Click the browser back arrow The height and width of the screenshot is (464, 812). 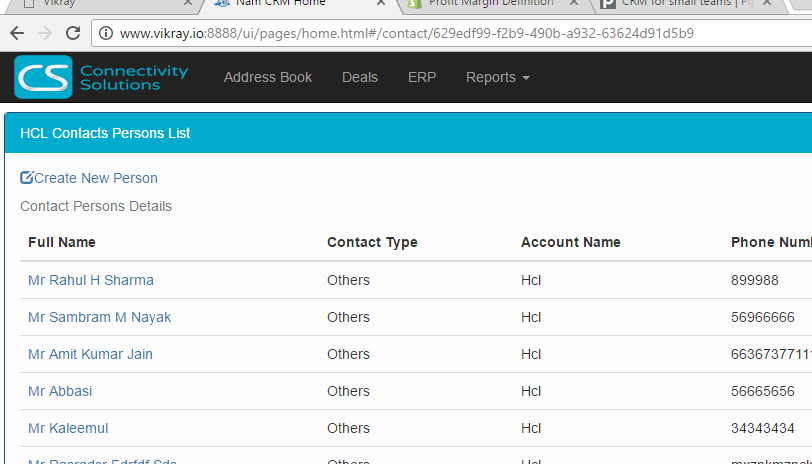click(17, 33)
